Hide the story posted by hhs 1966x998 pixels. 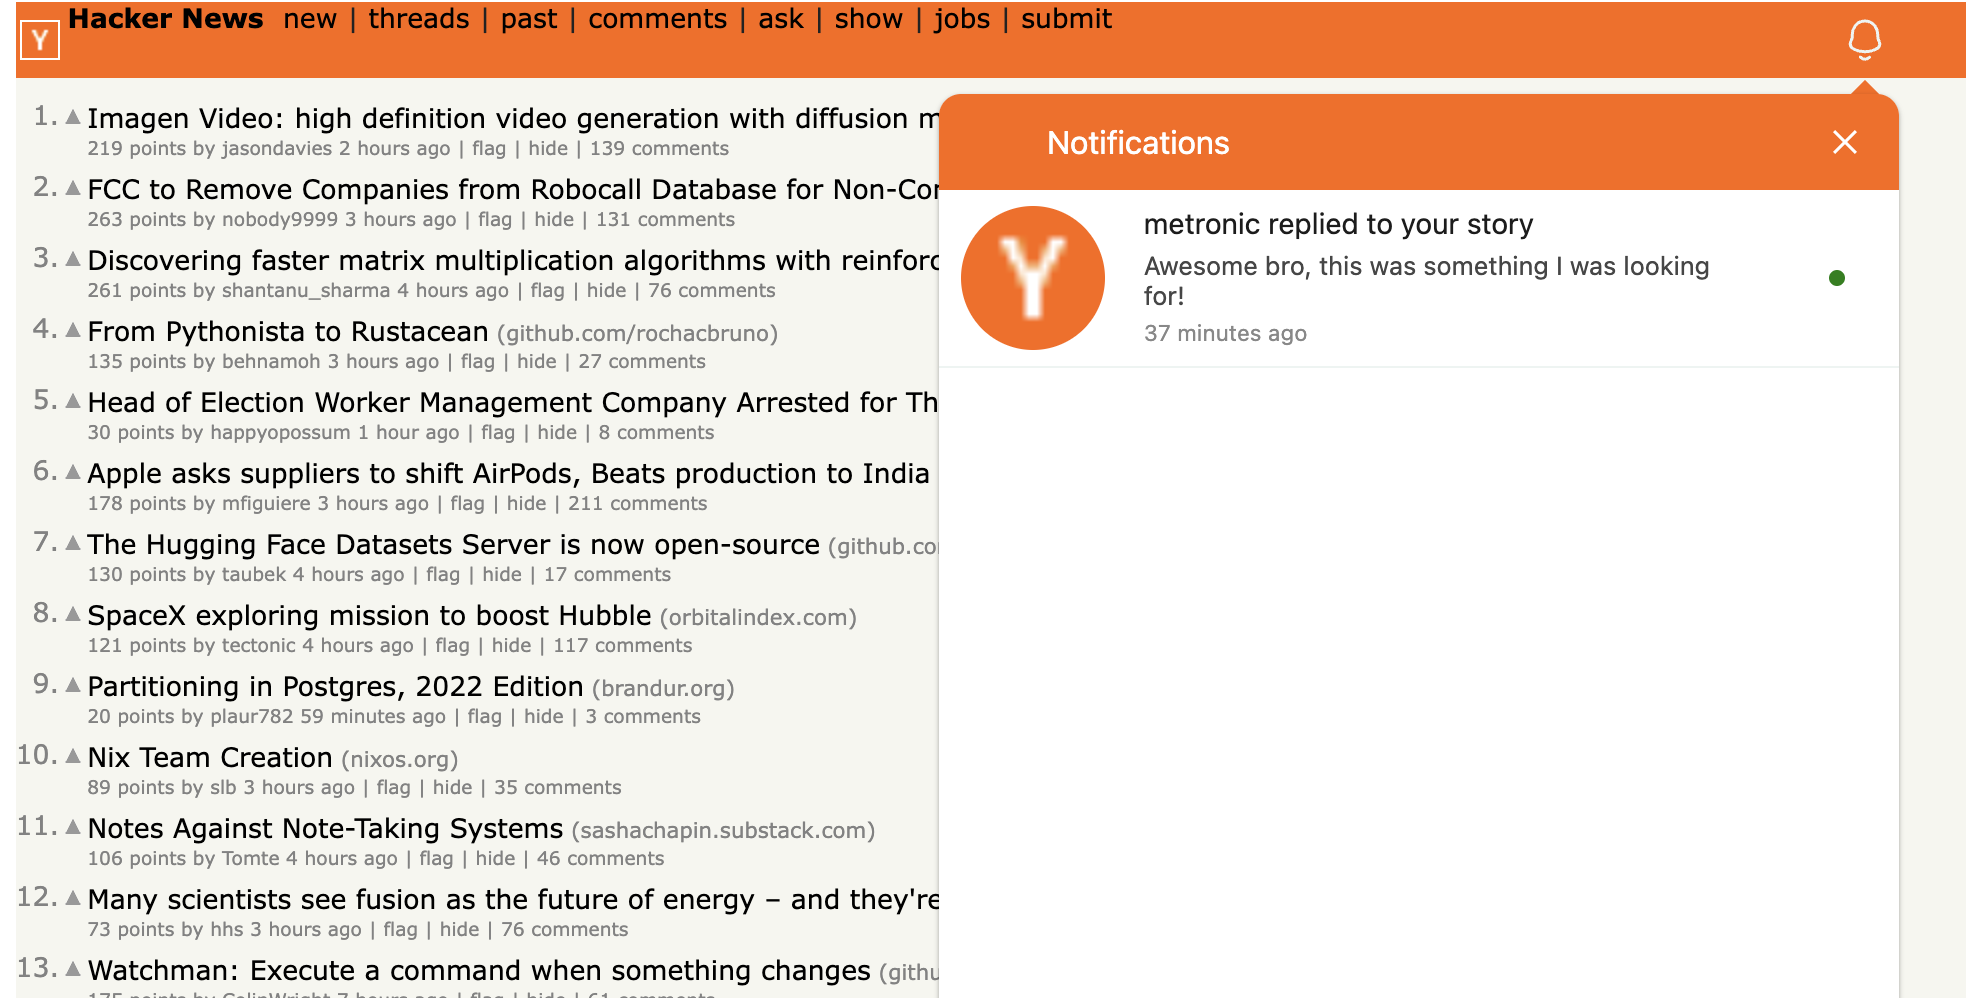(x=459, y=929)
